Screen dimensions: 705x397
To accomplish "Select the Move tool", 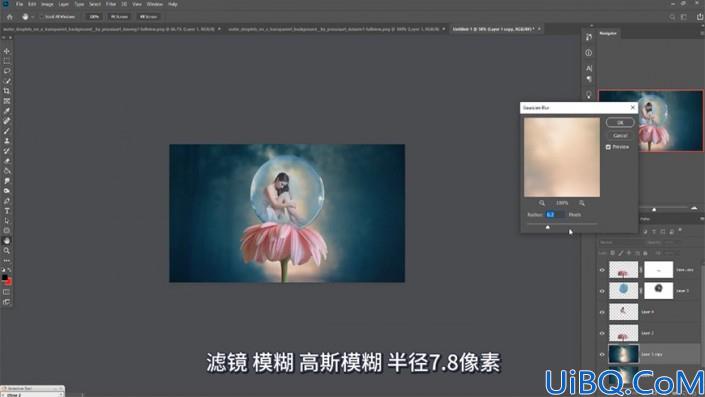I will 7,51.
